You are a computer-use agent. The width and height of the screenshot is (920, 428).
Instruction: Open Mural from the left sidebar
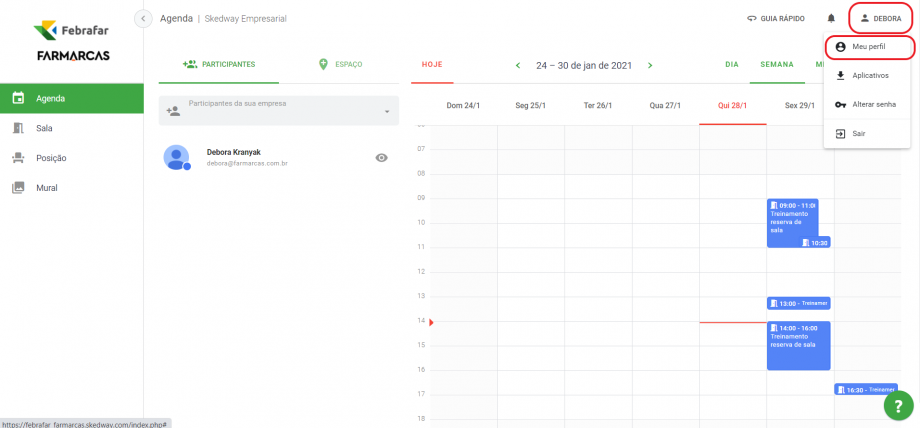pyautogui.click(x=46, y=188)
